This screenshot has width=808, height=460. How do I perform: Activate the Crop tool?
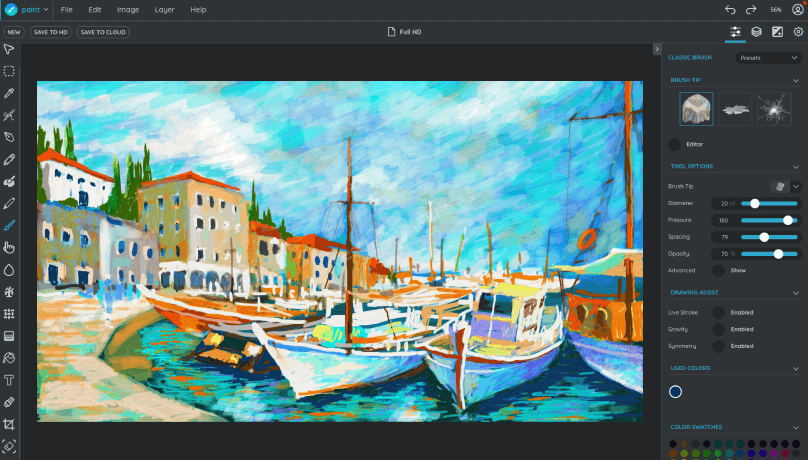[x=9, y=424]
